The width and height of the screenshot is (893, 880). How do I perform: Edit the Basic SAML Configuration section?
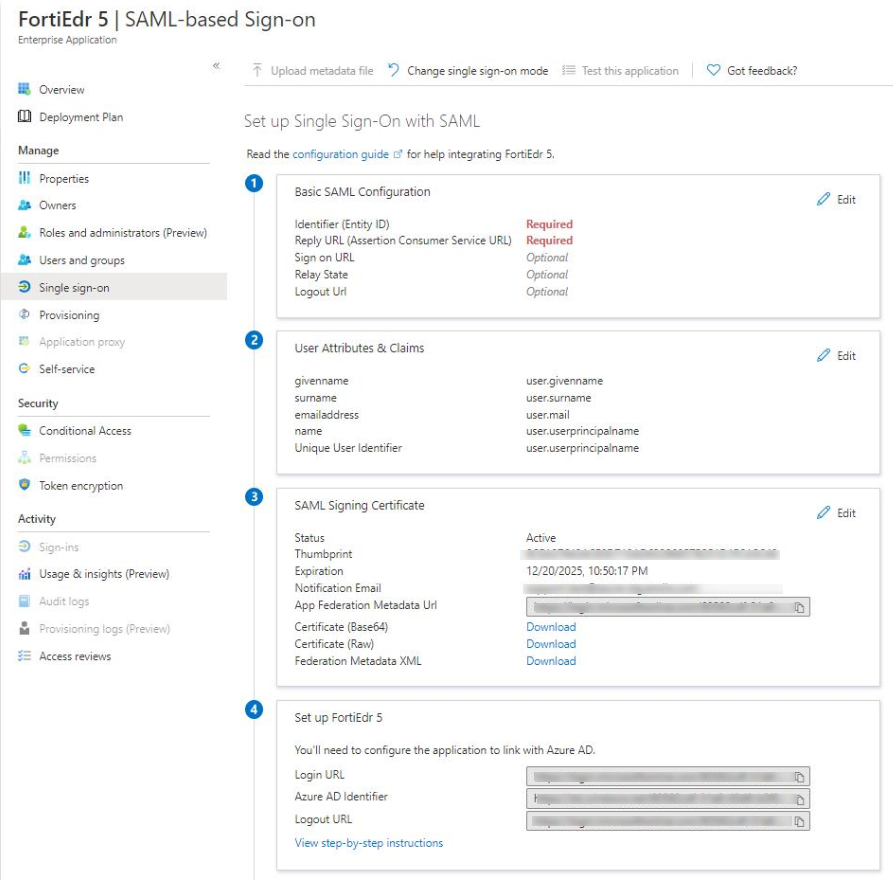pos(836,199)
